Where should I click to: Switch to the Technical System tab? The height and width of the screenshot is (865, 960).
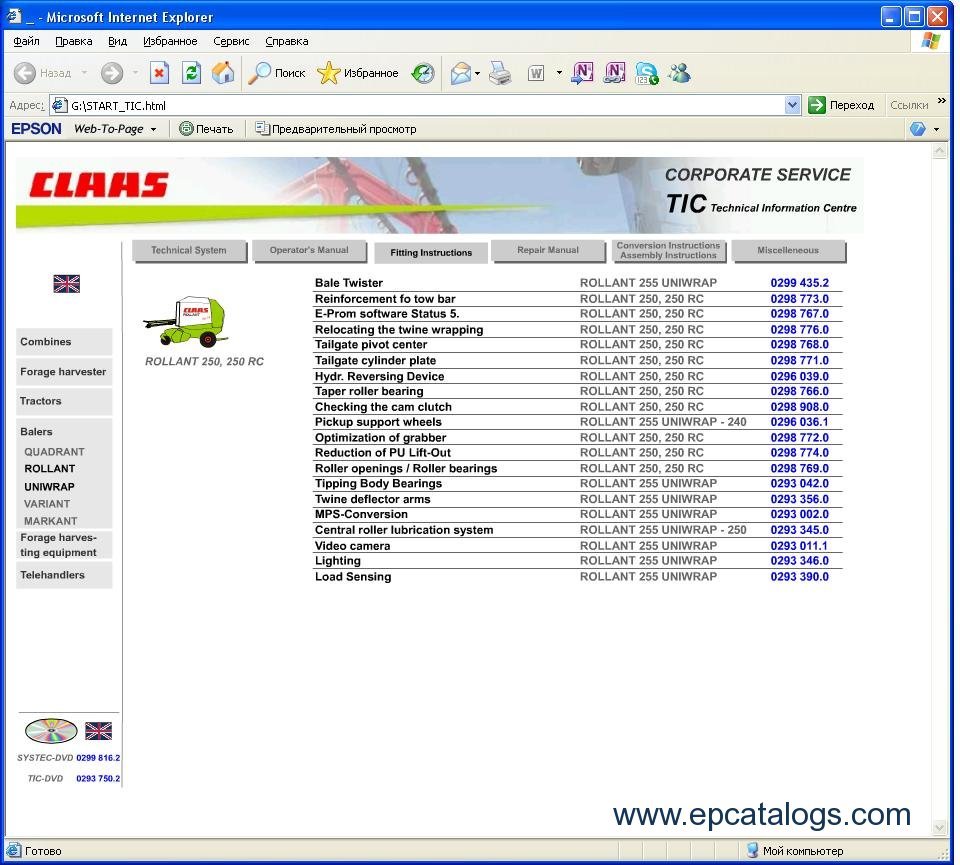[189, 250]
